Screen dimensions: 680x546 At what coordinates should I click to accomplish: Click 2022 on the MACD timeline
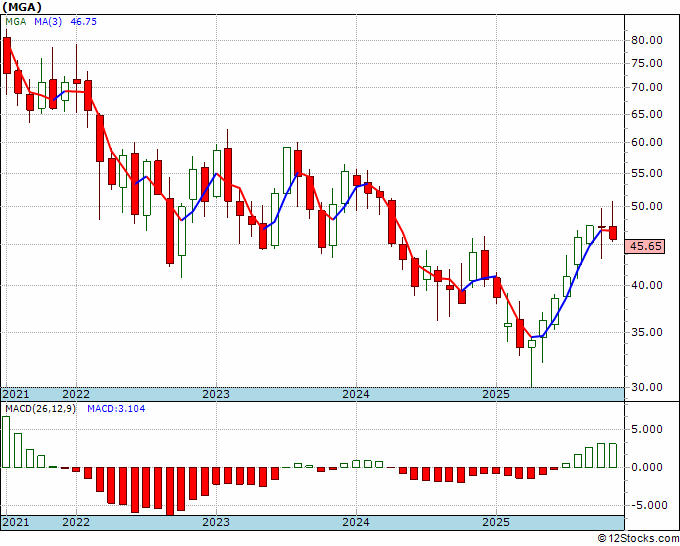[76, 522]
